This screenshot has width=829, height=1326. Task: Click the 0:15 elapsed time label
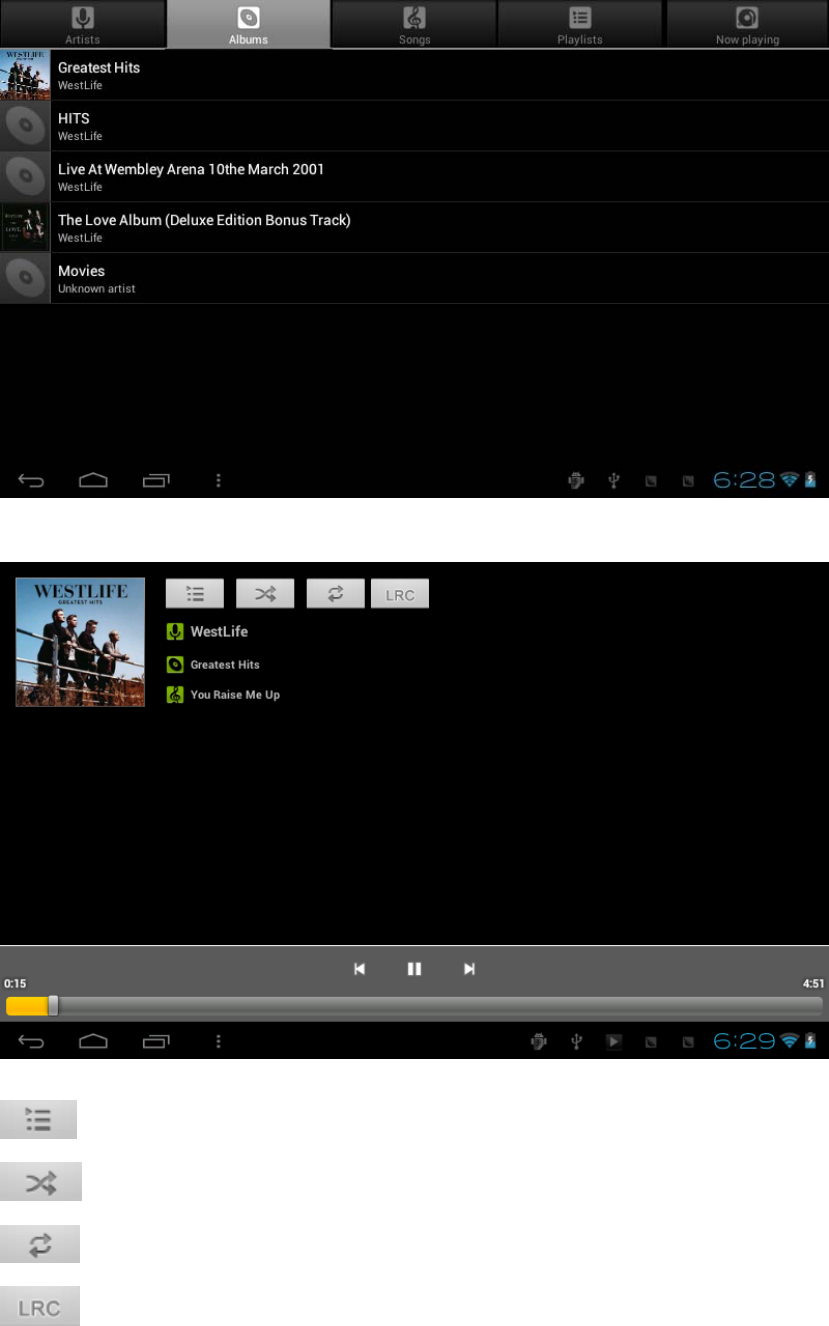pos(14,984)
